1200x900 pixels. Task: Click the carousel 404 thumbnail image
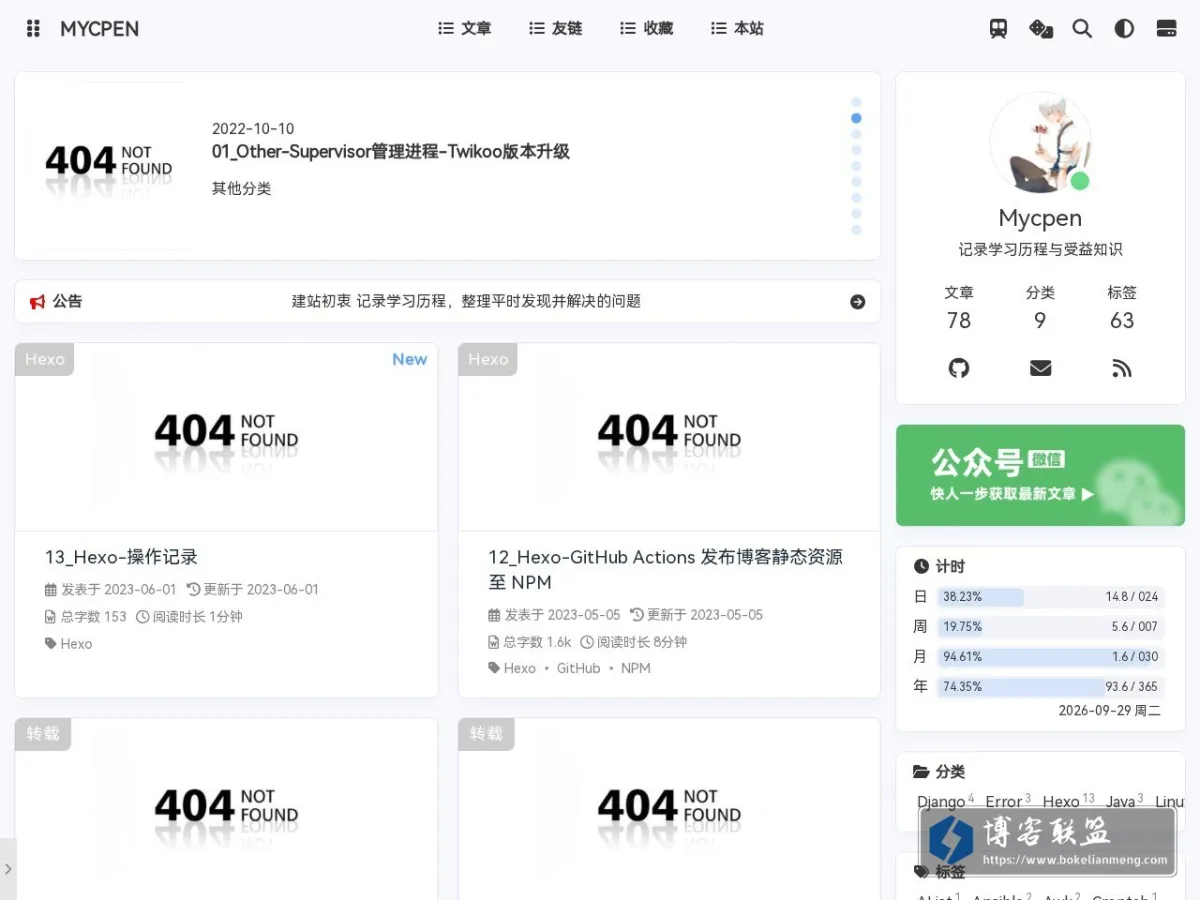coord(108,166)
